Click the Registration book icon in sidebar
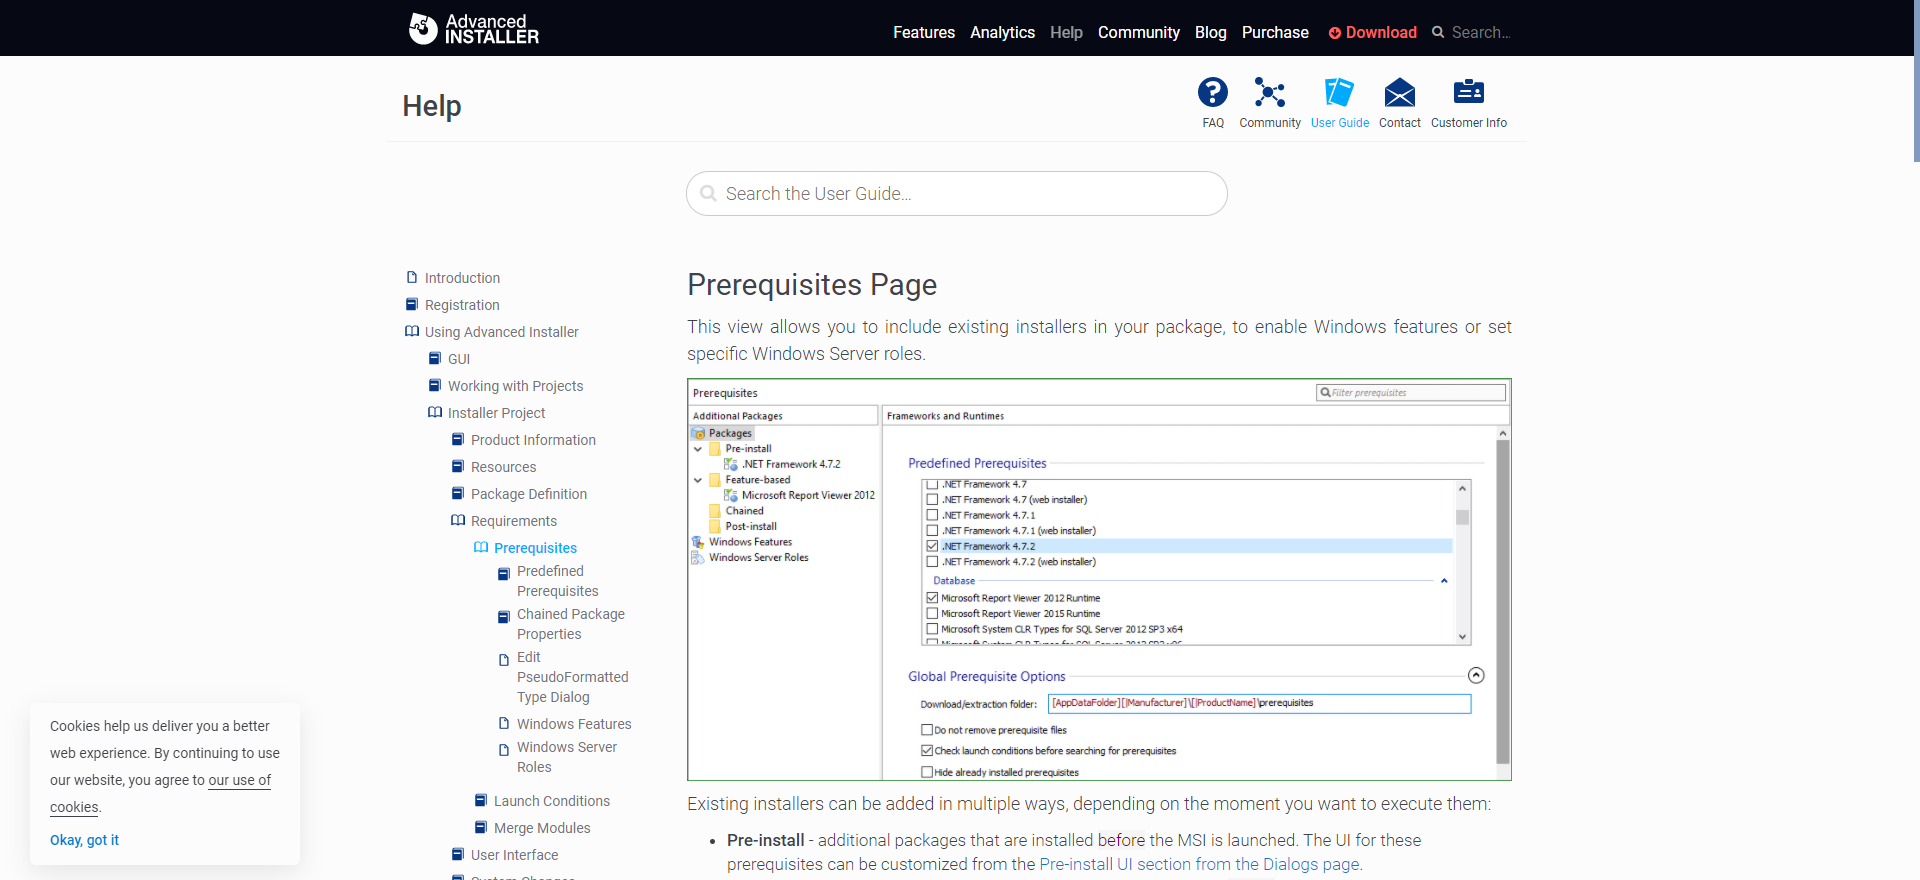This screenshot has width=1920, height=880. (x=412, y=304)
